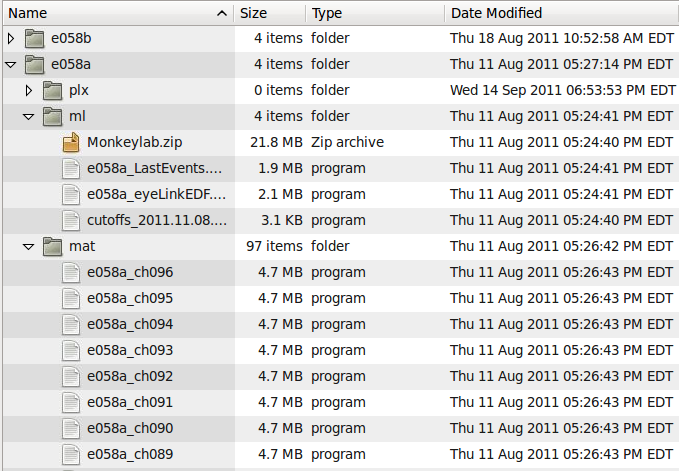The image size is (679, 471).
Task: Sort list by Size column header
Action: (x=254, y=13)
